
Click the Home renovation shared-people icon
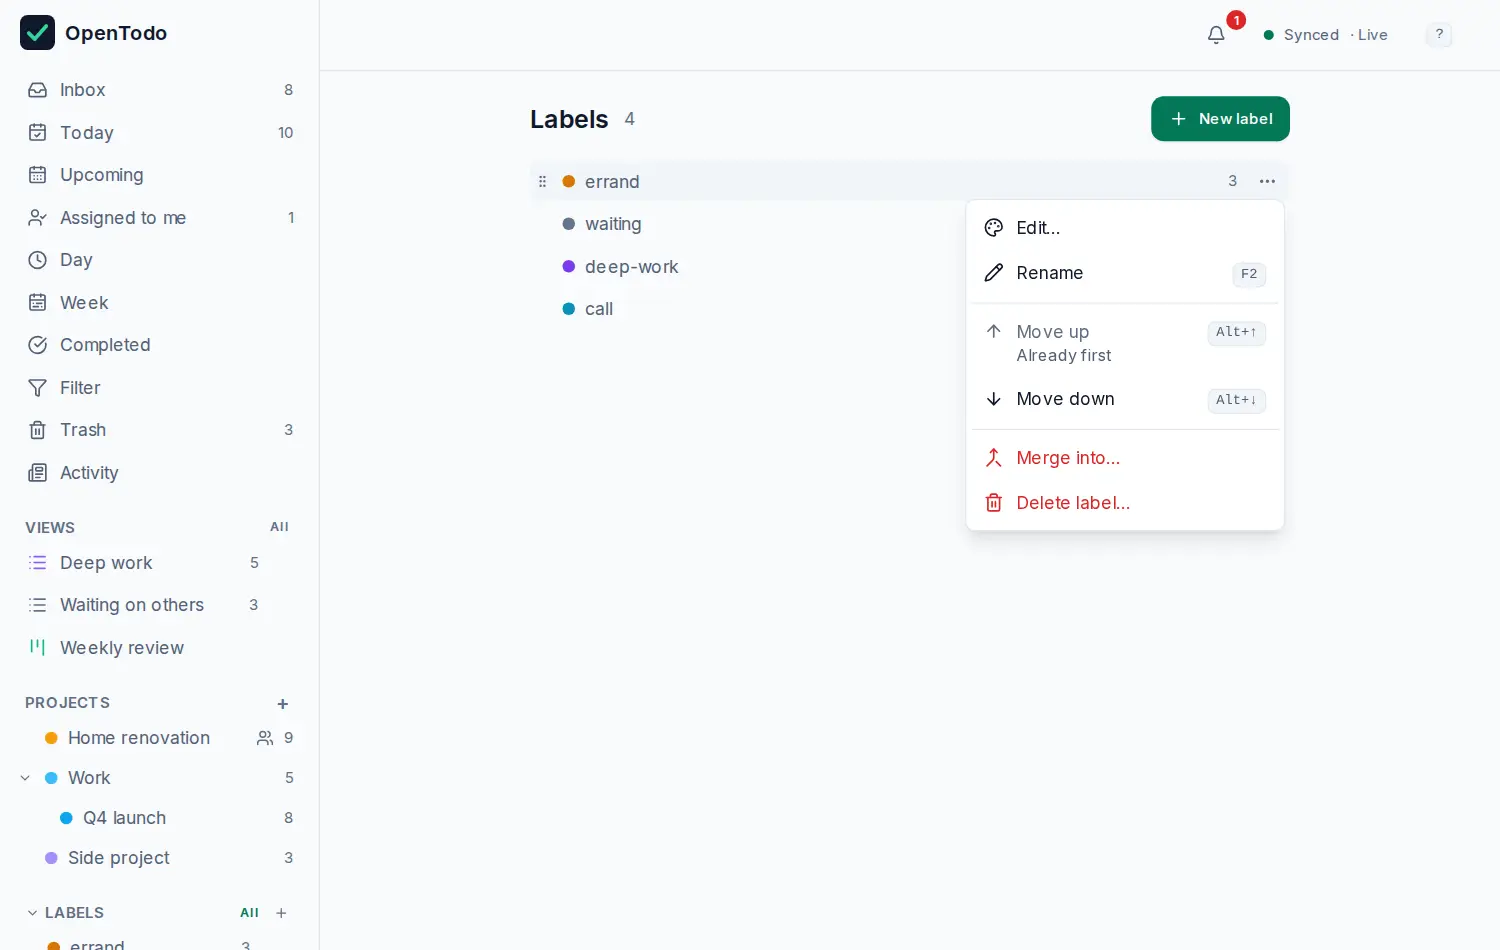point(265,738)
